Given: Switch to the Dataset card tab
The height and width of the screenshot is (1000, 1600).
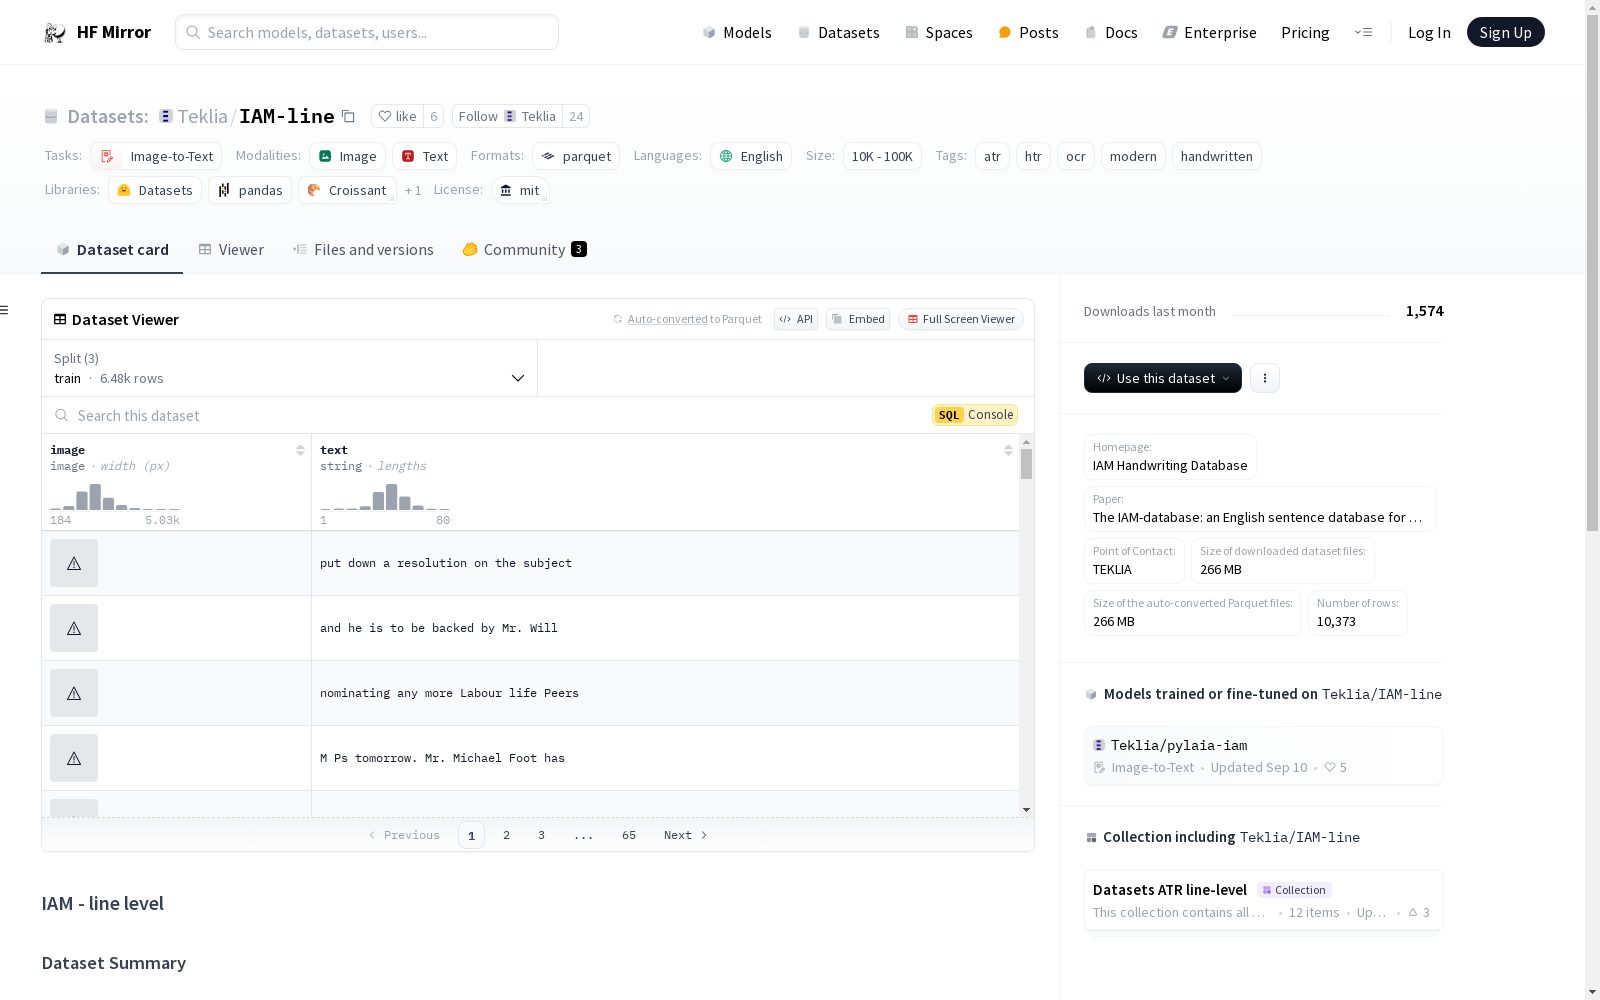Looking at the screenshot, I should point(112,249).
